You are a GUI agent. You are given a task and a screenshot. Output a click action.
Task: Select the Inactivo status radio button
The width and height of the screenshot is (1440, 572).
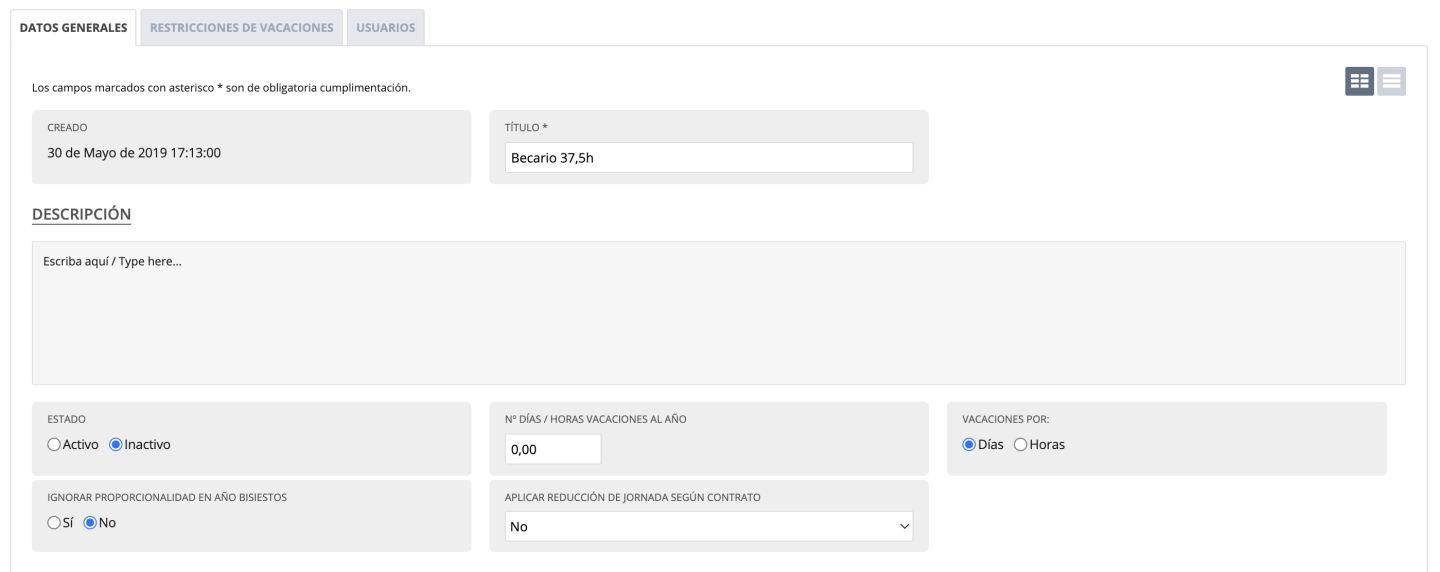(x=115, y=445)
